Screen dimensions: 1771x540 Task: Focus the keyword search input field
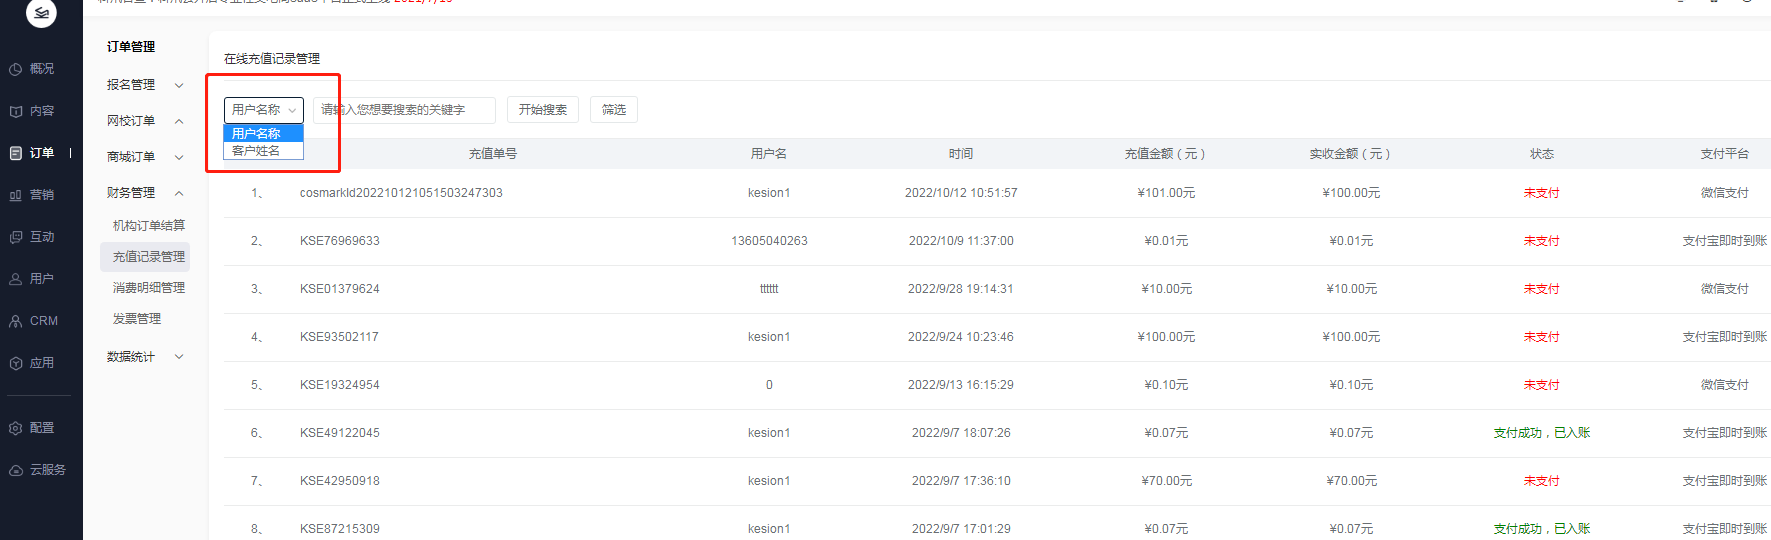[404, 110]
